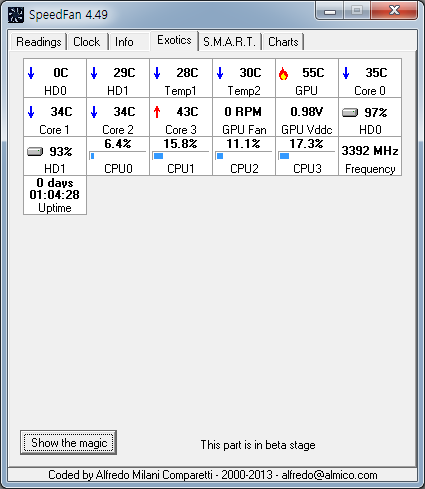Open the Clock tab
This screenshot has width=425, height=489.
coord(87,42)
